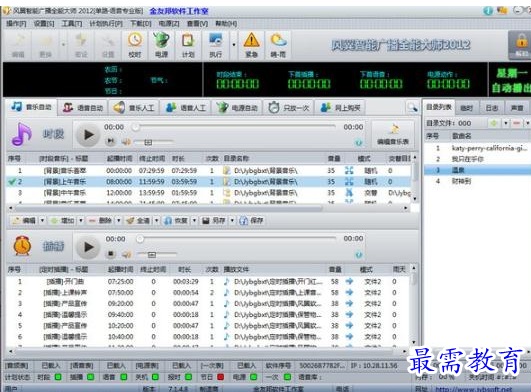This screenshot has height=392, width=531.
Task: Click round info icon in music player
Action: [x=359, y=143]
